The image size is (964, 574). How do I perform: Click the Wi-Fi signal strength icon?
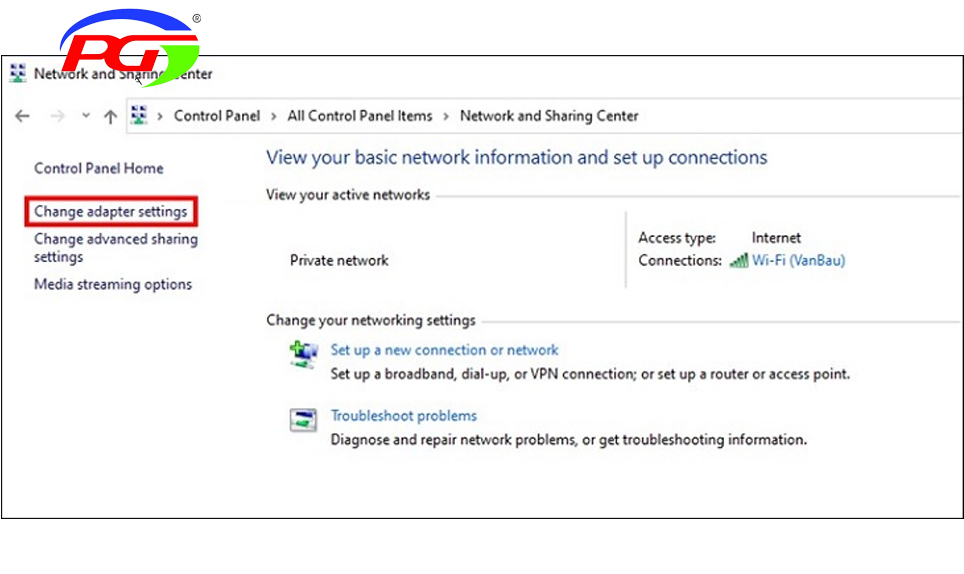click(x=738, y=261)
